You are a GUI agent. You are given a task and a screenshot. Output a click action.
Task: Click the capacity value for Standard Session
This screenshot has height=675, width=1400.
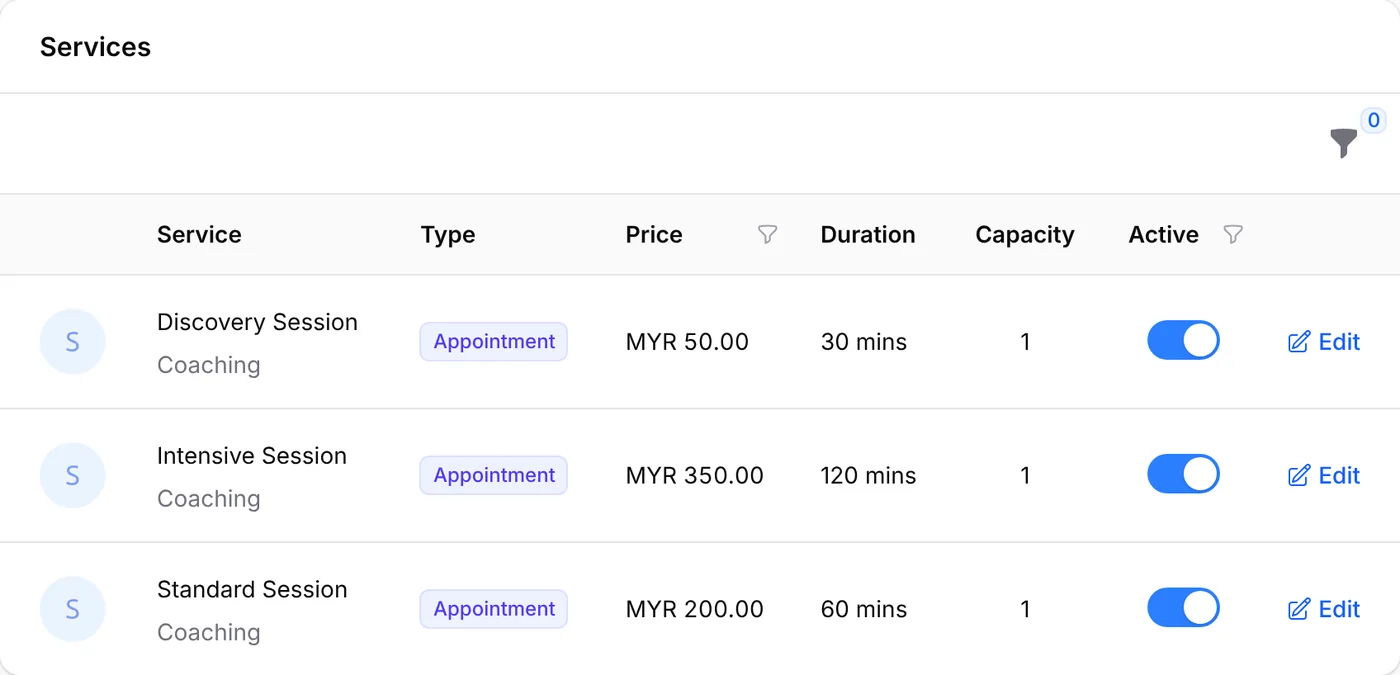pos(1025,609)
